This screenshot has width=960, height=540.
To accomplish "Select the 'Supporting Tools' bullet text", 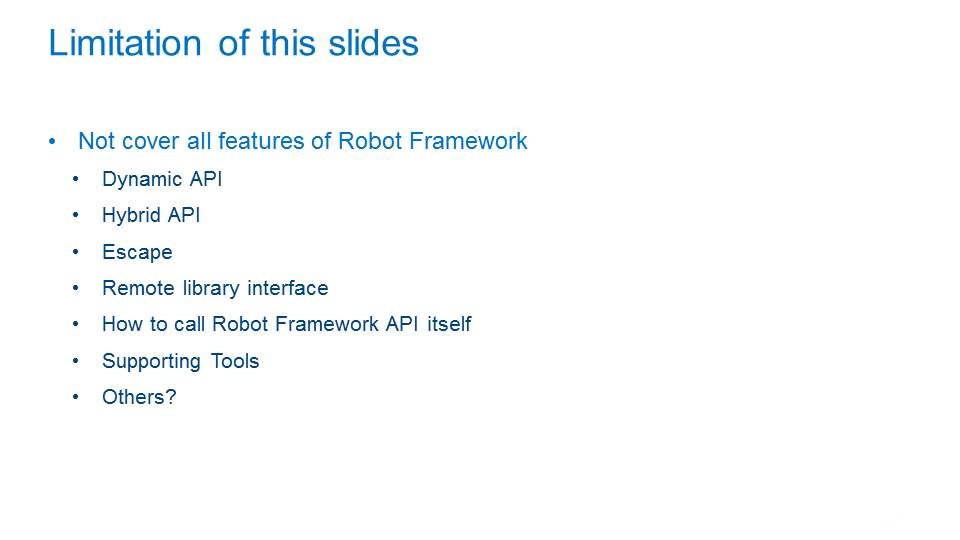I will tap(180, 361).
